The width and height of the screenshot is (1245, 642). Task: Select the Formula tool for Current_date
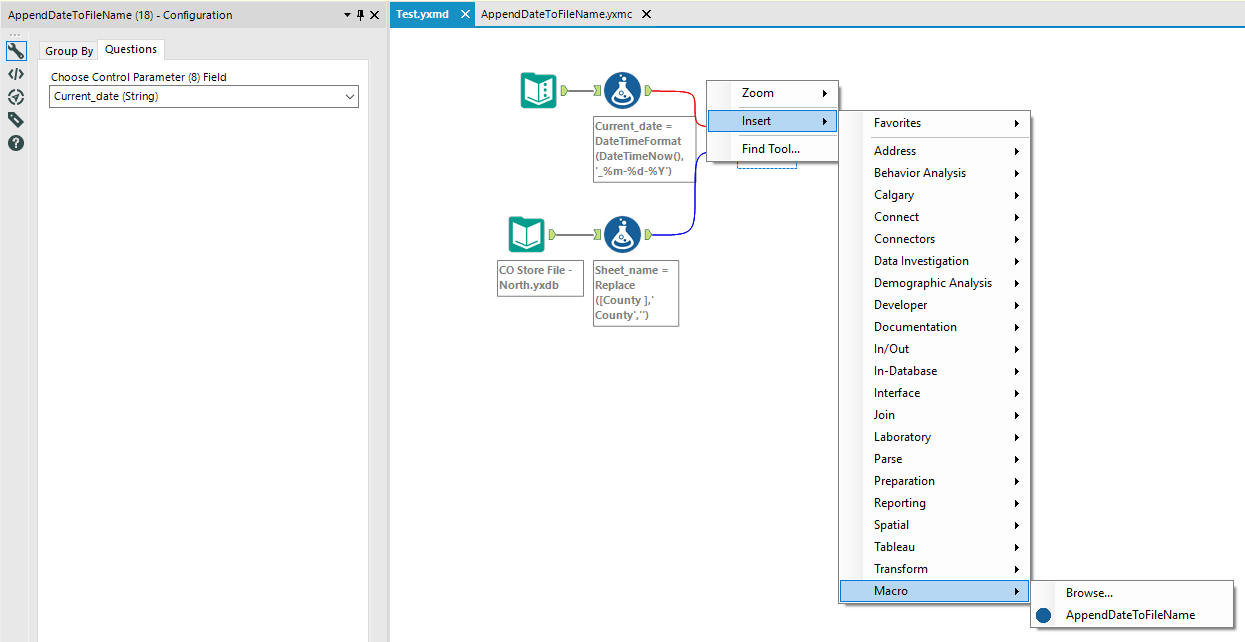[x=623, y=91]
